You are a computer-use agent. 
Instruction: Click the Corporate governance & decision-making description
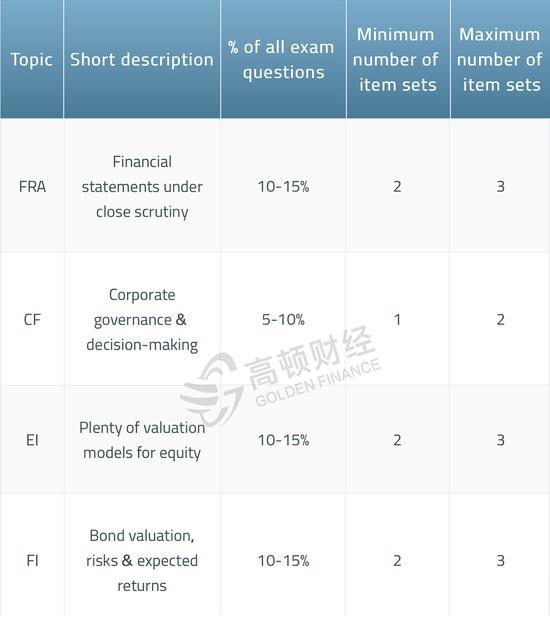[142, 320]
